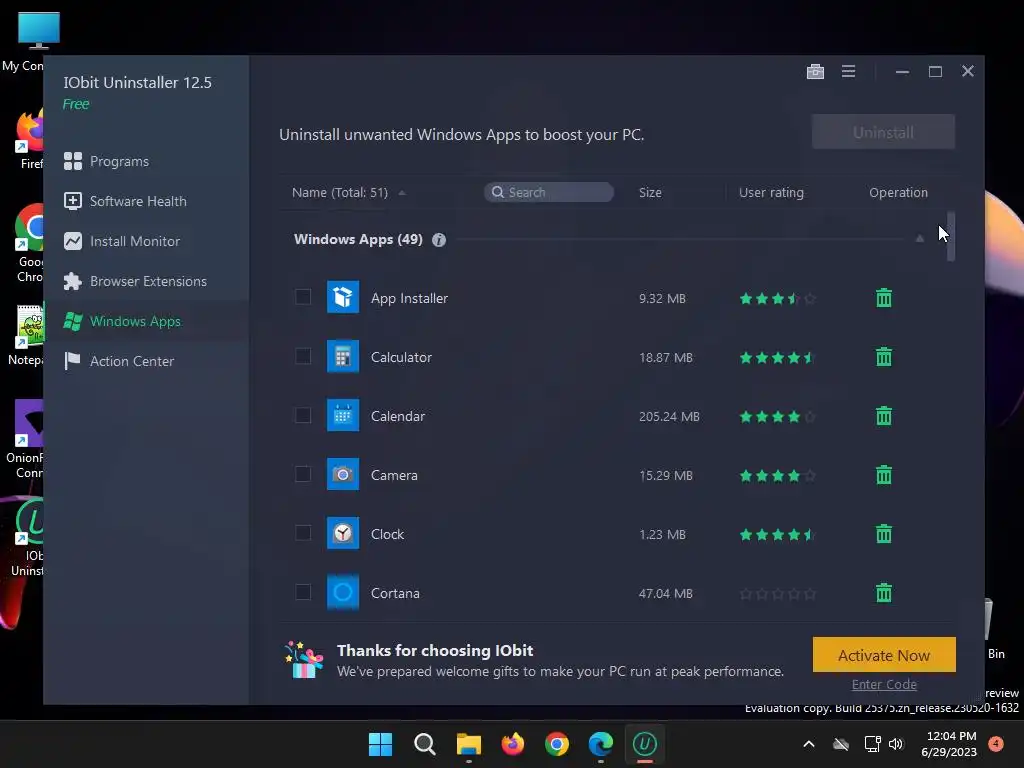Click the Cortana app icon
This screenshot has height=768, width=1024.
click(x=343, y=592)
